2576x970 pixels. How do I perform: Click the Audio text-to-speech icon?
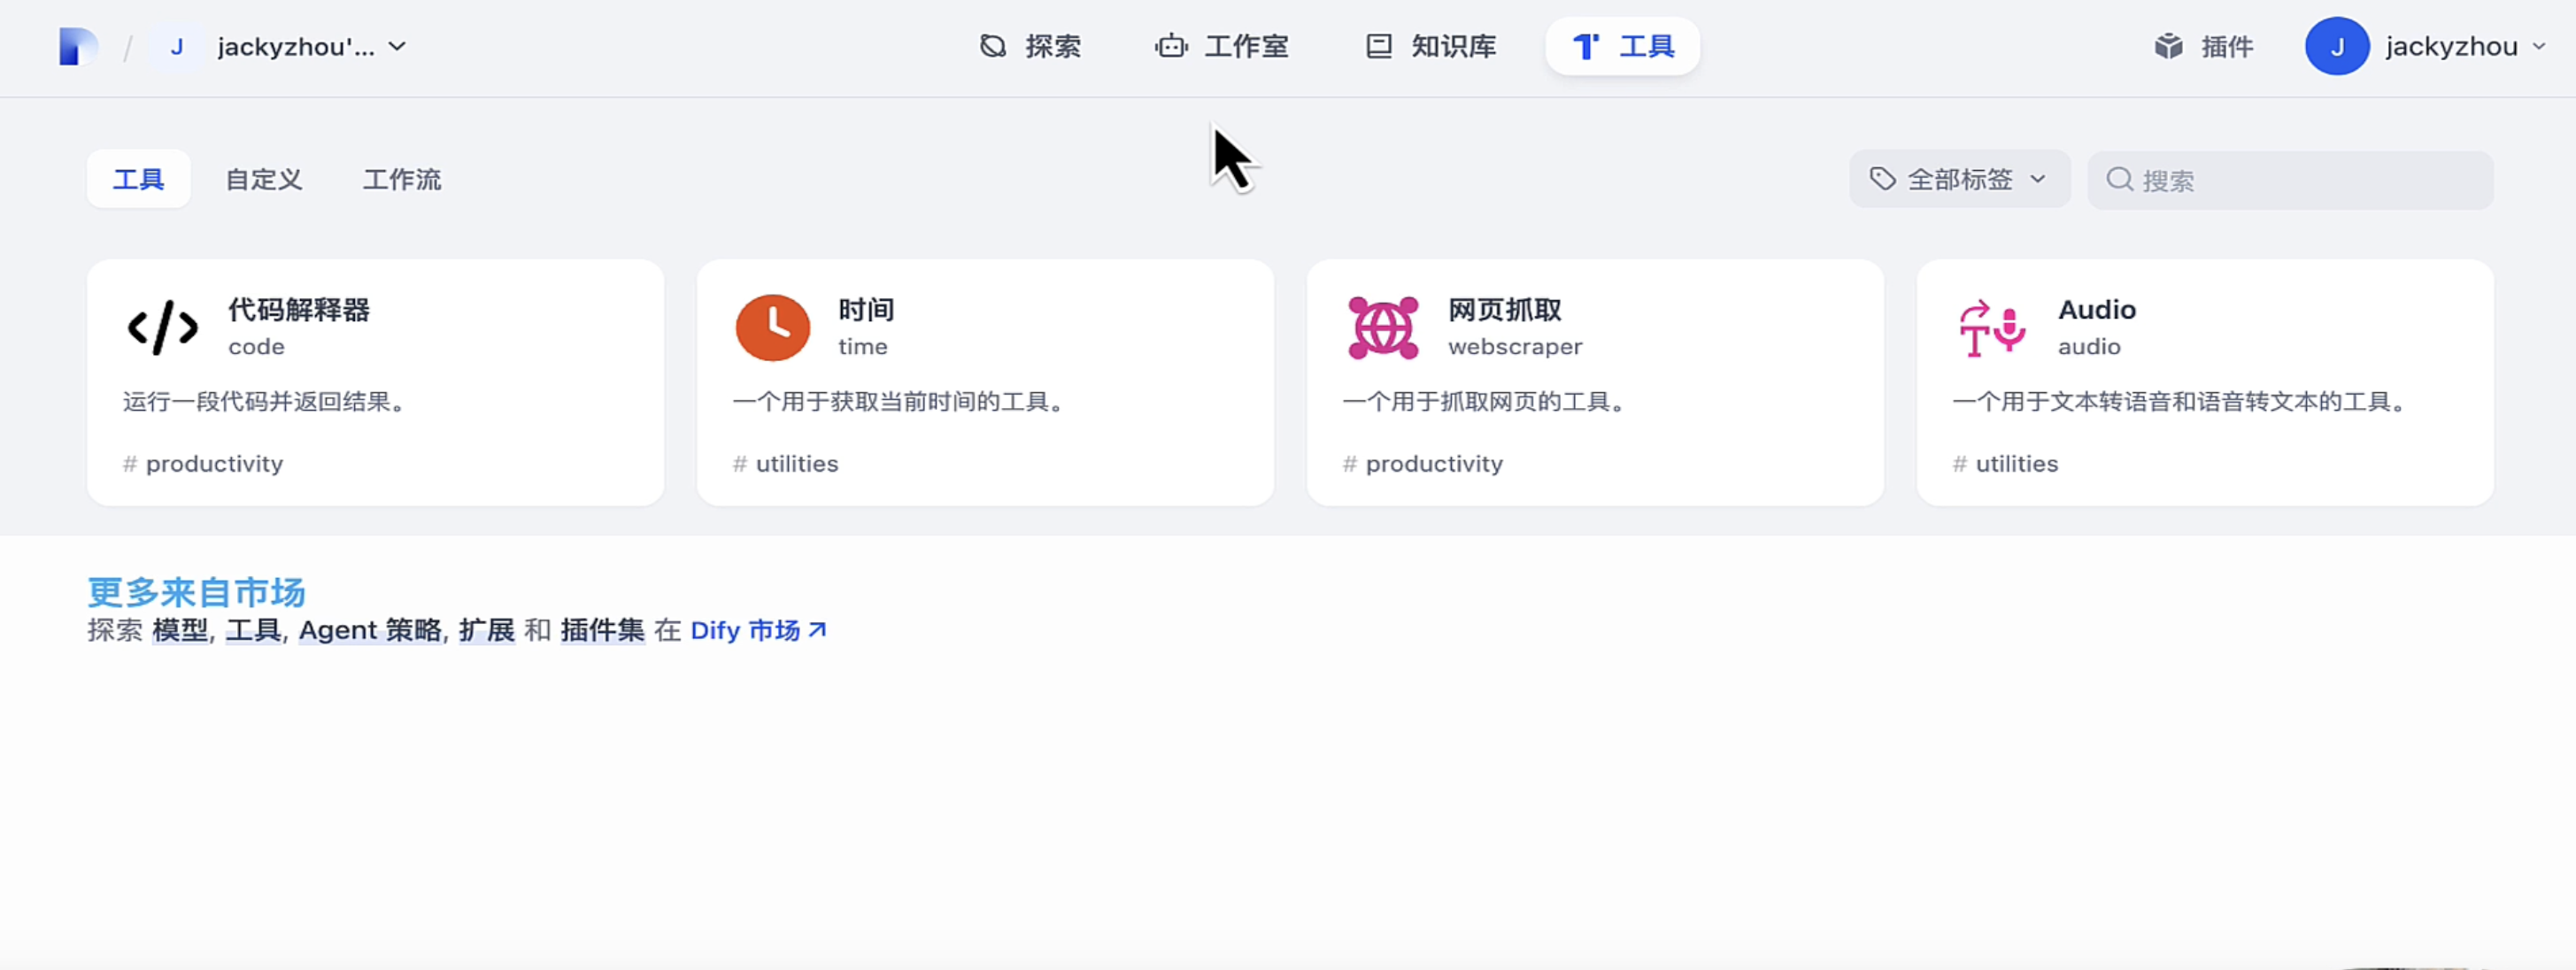pos(1992,327)
